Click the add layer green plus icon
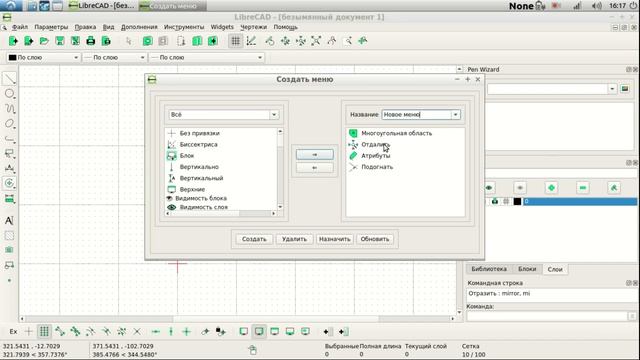 tap(551, 188)
